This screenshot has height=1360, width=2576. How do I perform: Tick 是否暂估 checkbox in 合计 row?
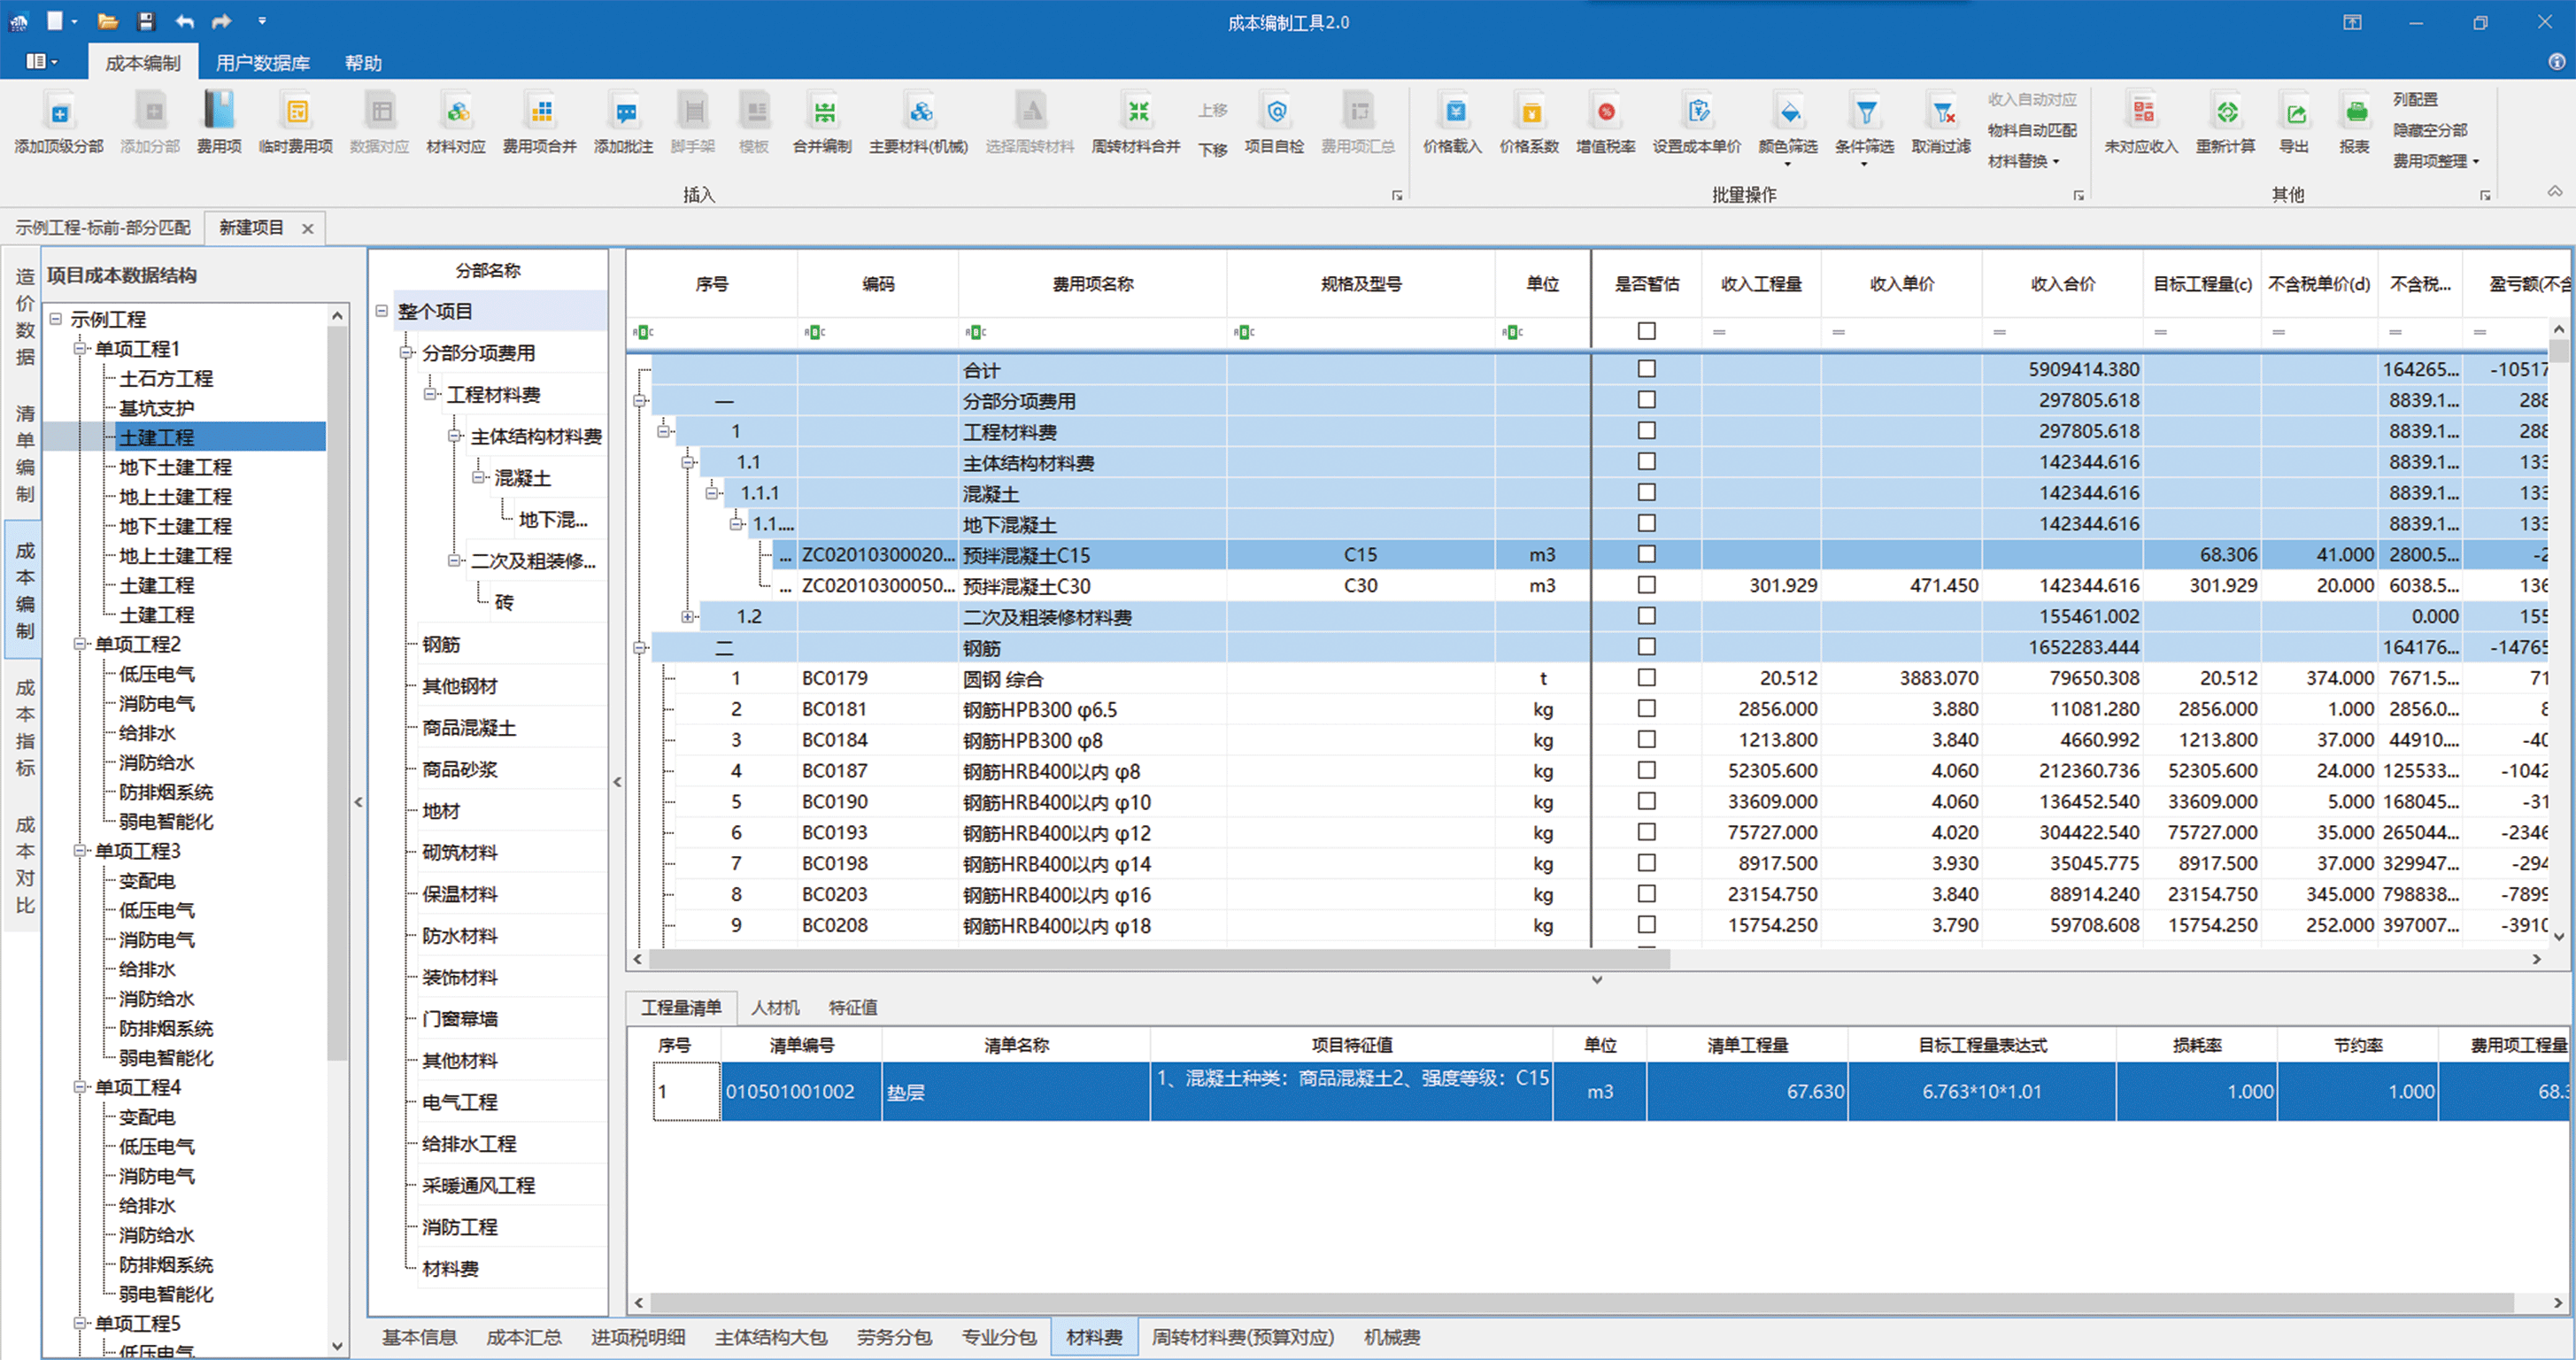pos(1647,369)
